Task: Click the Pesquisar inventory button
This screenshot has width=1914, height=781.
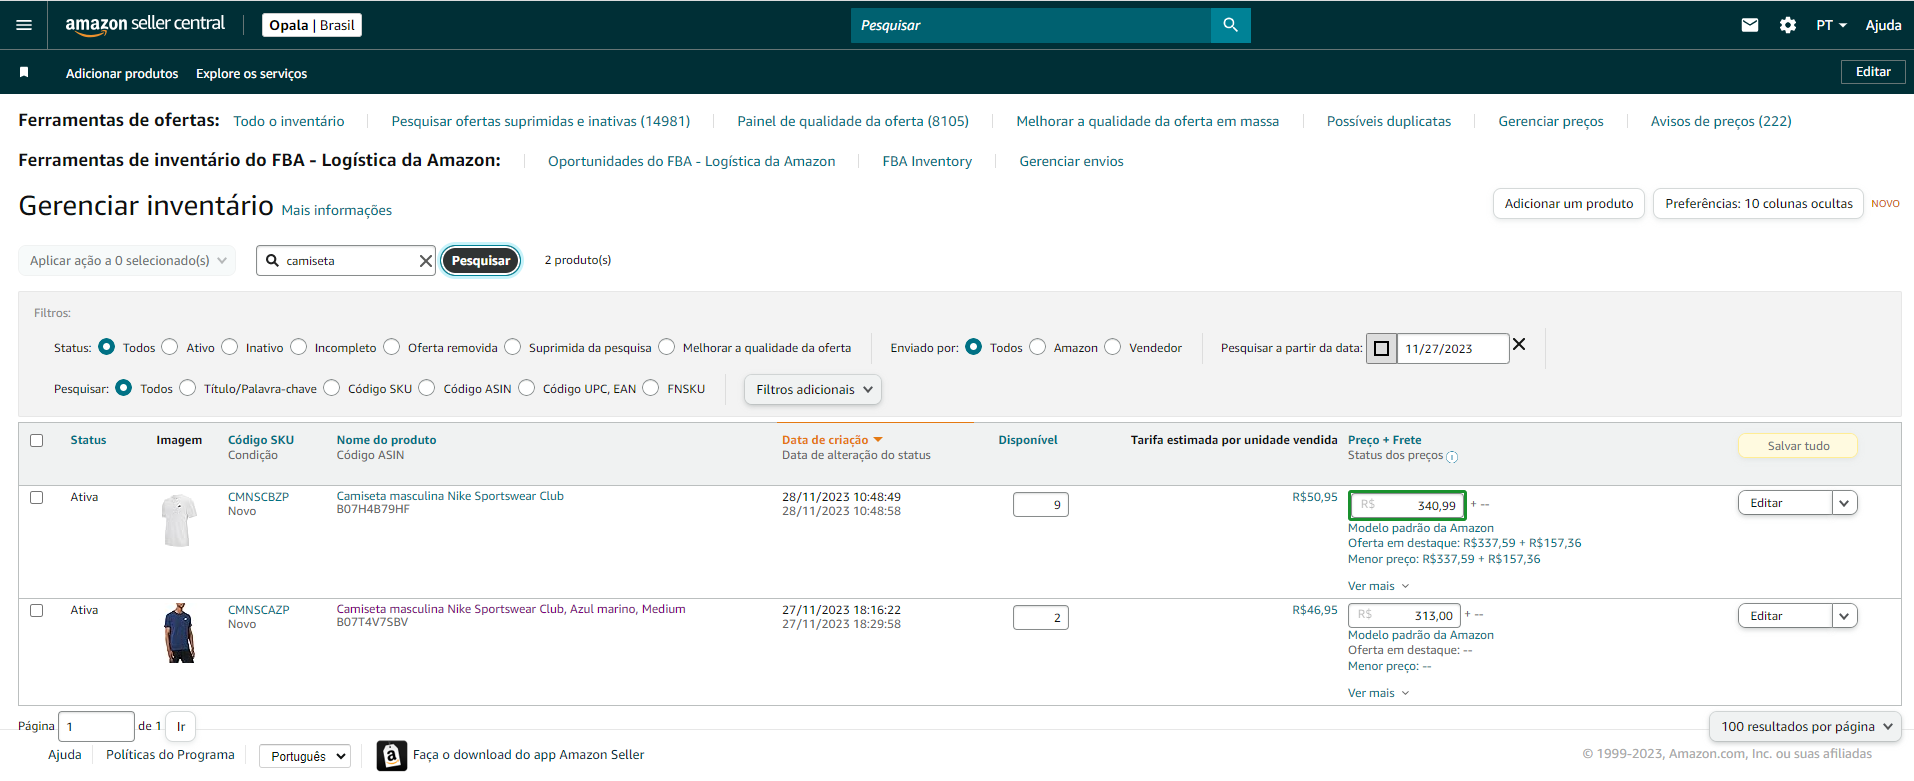Action: (481, 260)
